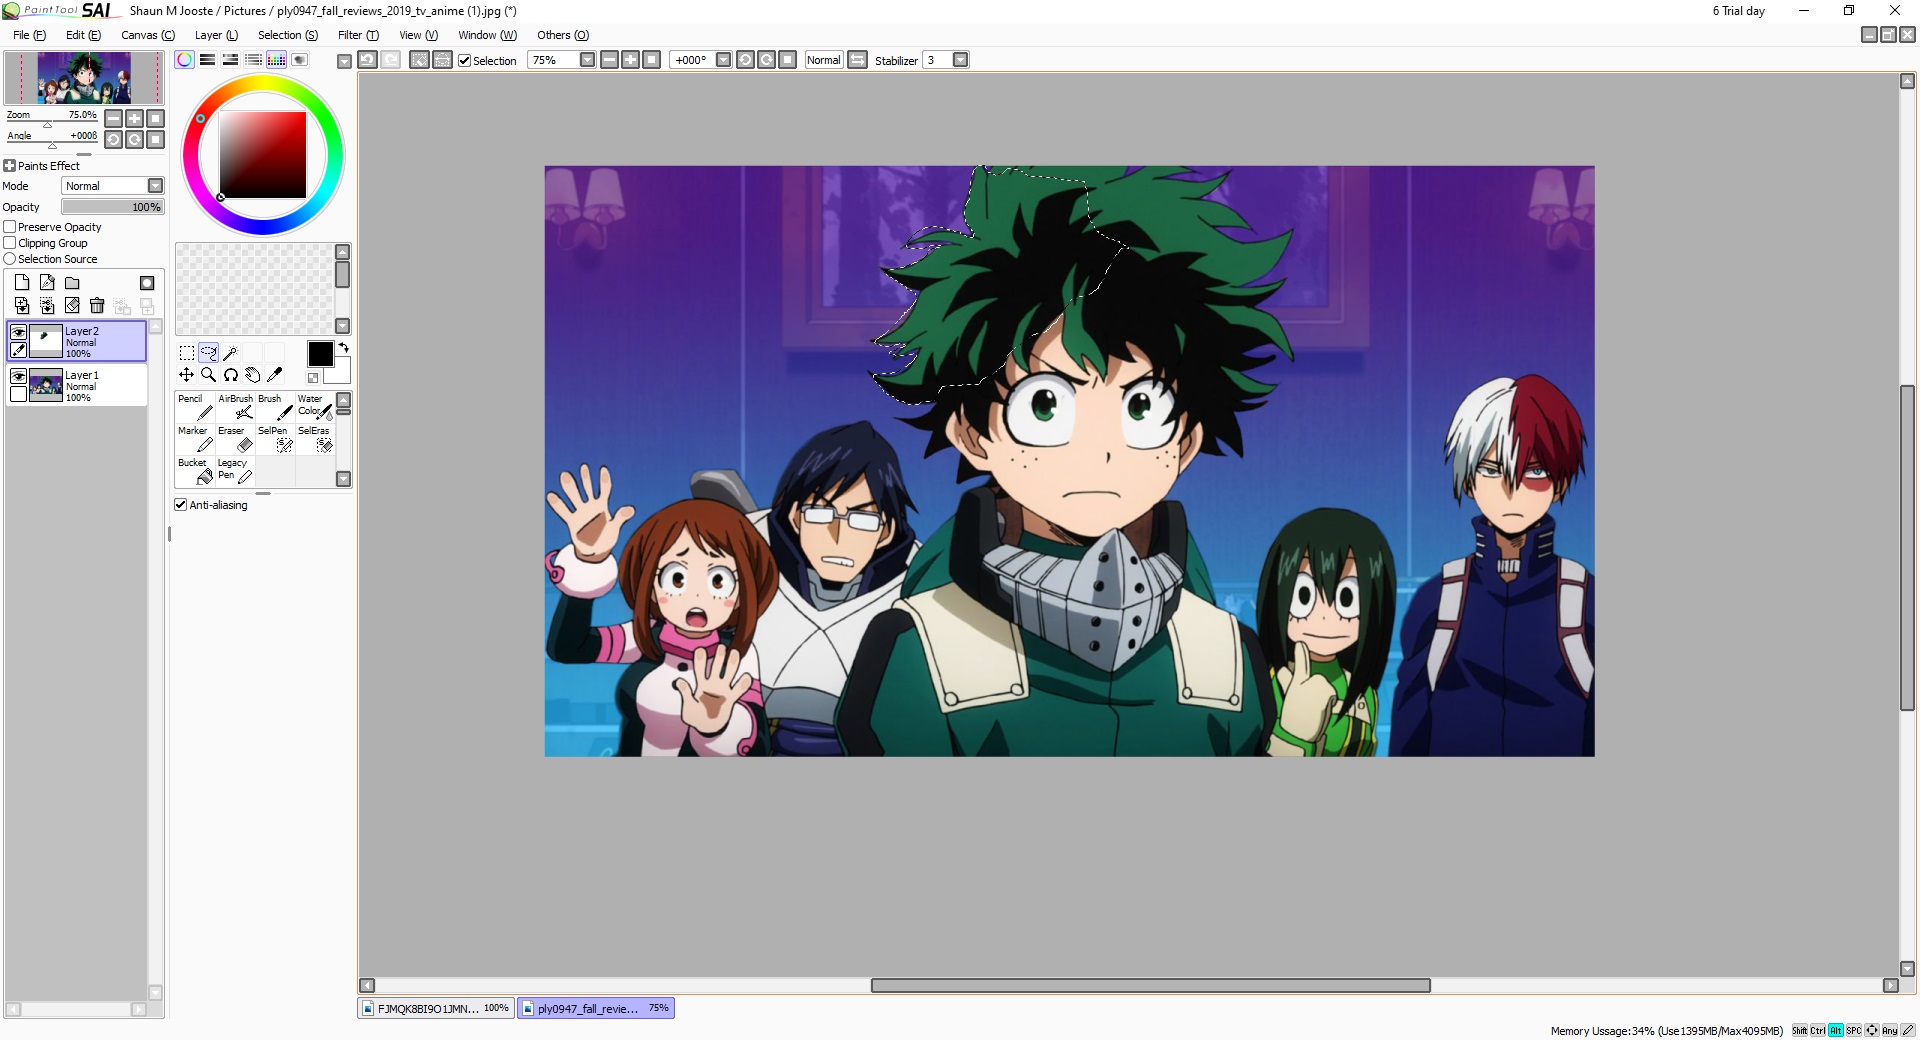Screen dimensions: 1920x1040
Task: Open the 75% zoom level dropdown
Action: pos(587,60)
